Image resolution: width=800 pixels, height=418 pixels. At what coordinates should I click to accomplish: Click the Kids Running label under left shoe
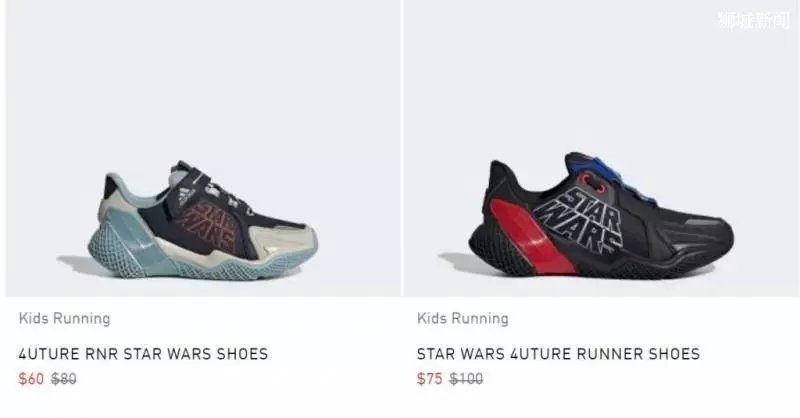coord(64,318)
